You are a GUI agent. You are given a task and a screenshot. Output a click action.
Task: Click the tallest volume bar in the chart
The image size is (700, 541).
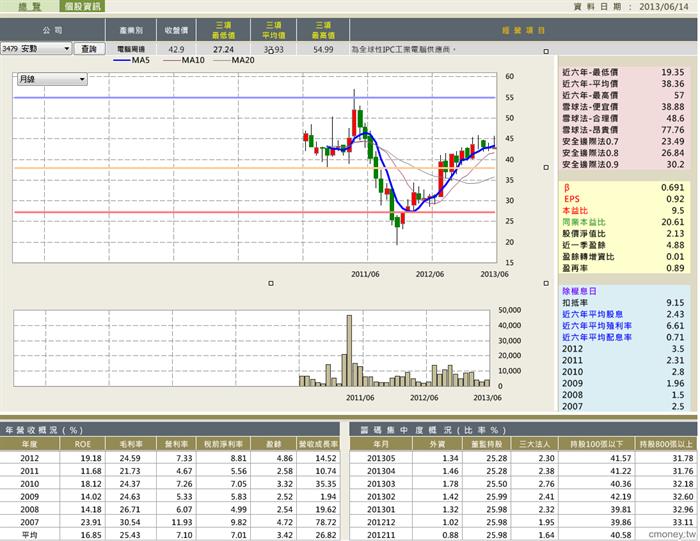tap(349, 350)
